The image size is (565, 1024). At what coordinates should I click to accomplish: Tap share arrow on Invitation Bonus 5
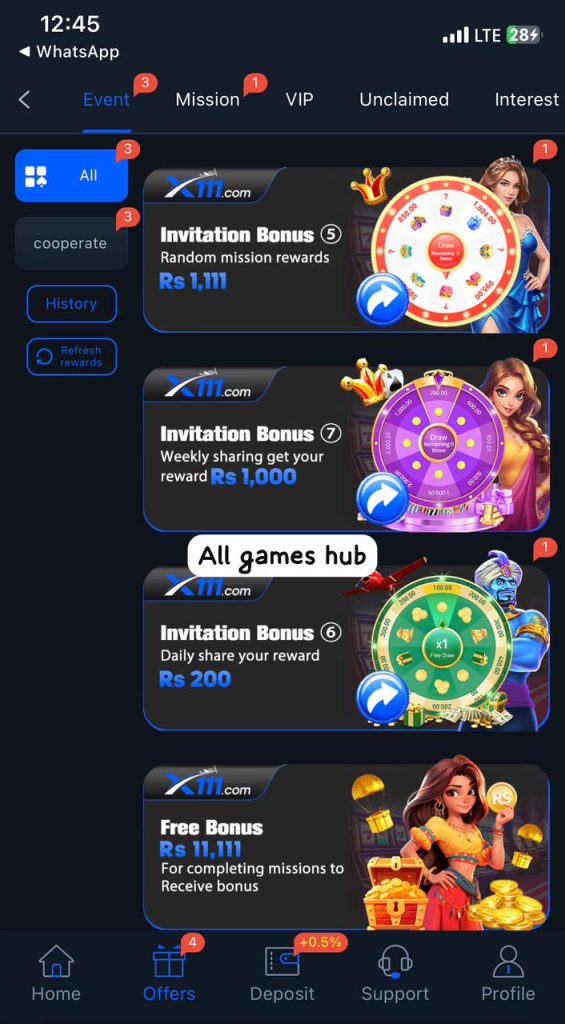tap(383, 299)
